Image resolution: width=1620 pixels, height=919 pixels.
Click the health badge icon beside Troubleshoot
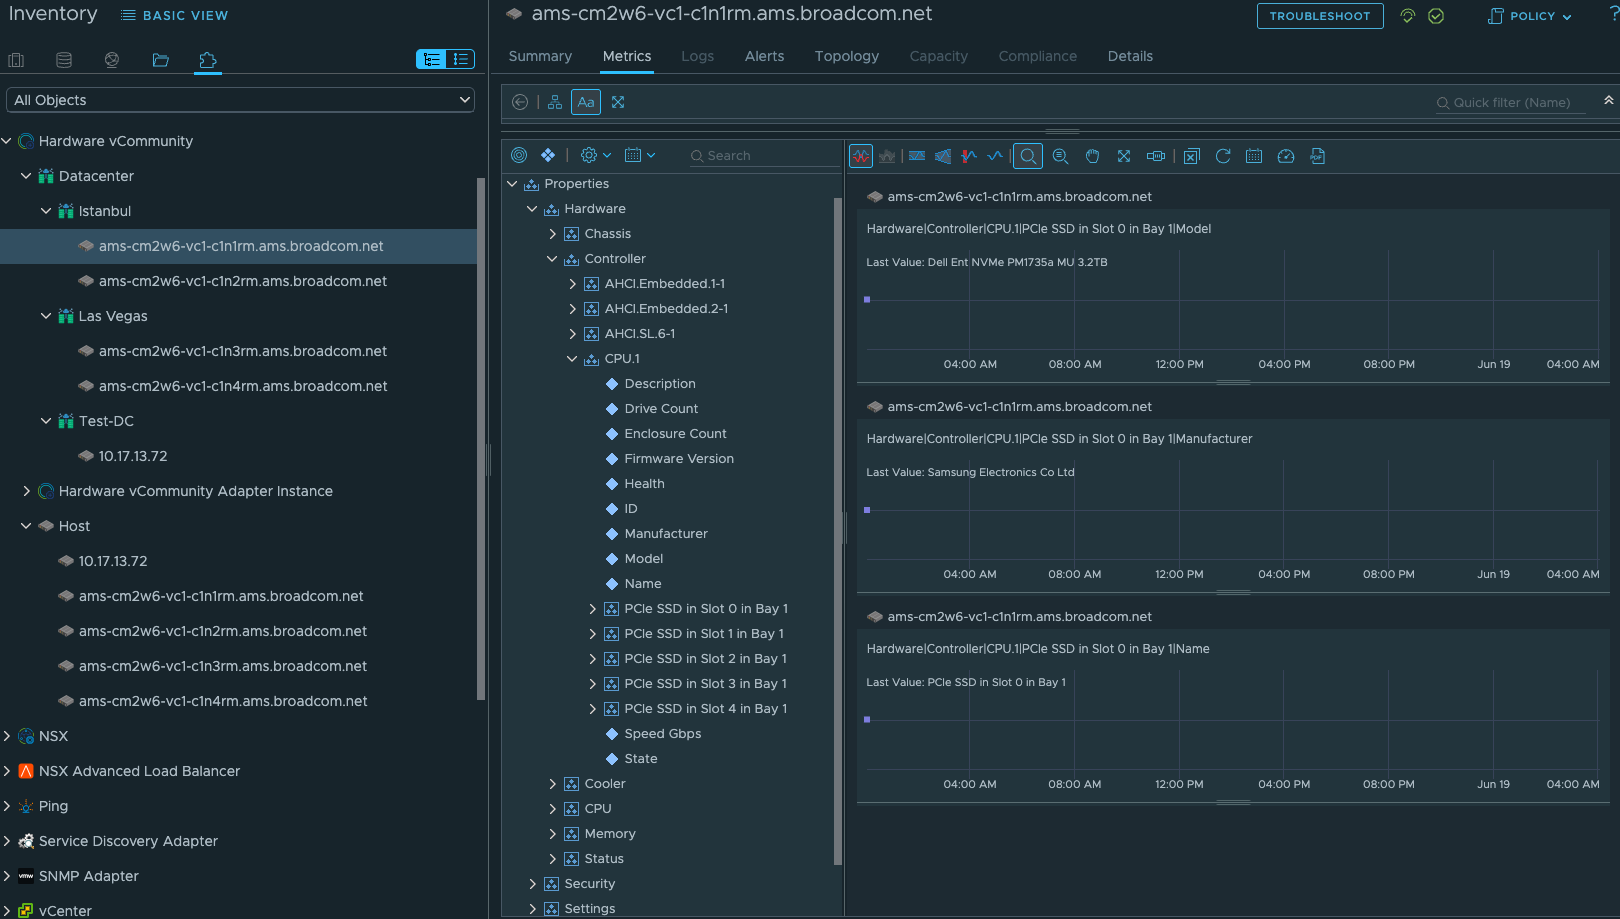(x=1408, y=16)
